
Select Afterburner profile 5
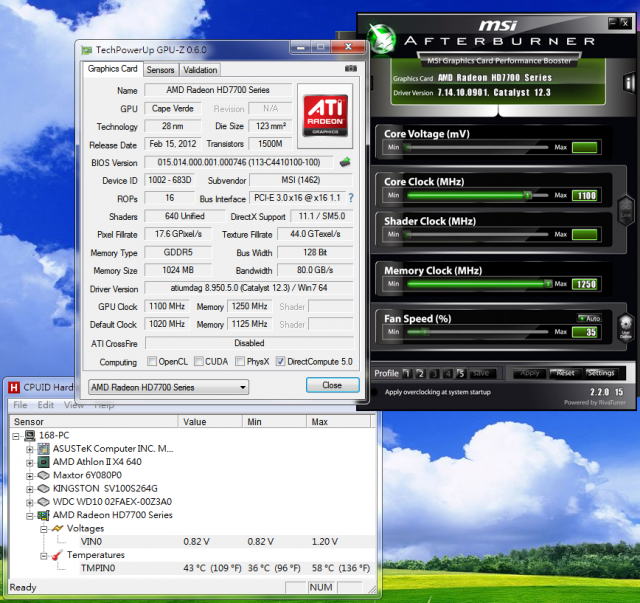461,373
